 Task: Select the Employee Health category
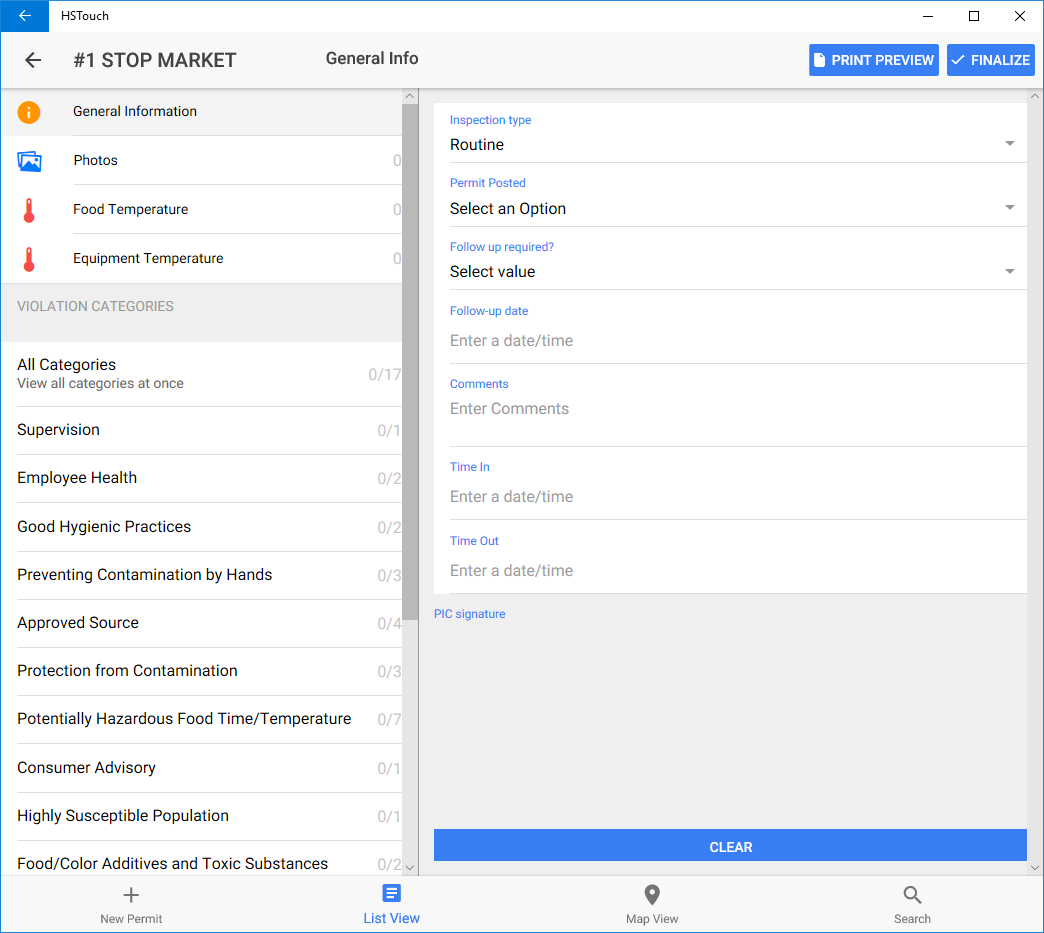tap(202, 478)
